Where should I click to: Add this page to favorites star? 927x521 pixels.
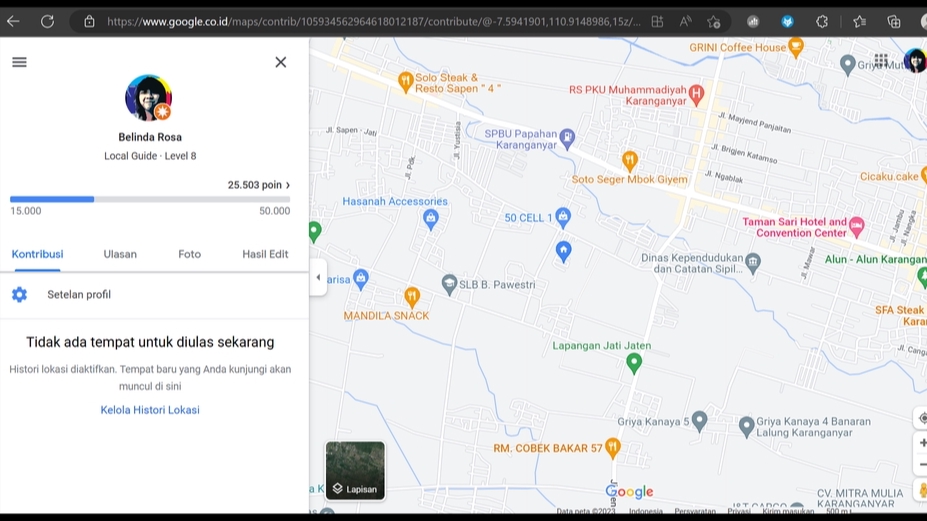tap(714, 22)
